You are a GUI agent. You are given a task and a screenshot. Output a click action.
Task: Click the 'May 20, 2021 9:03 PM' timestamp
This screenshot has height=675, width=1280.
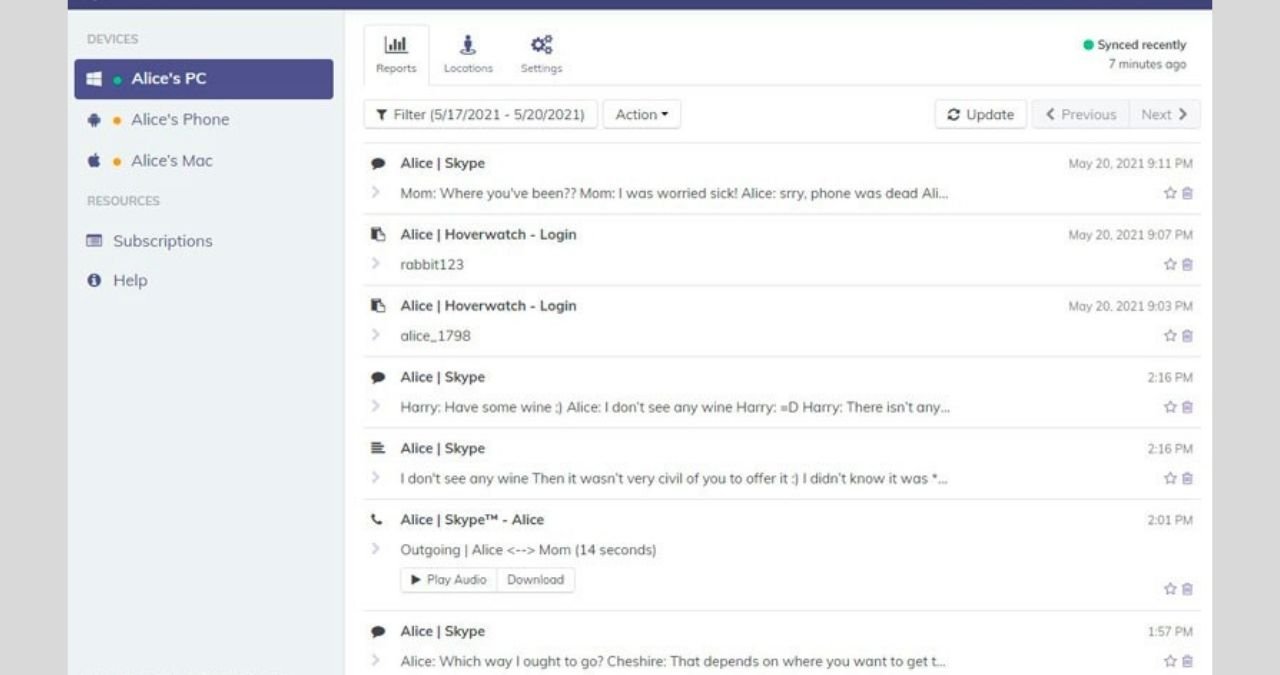click(1131, 306)
